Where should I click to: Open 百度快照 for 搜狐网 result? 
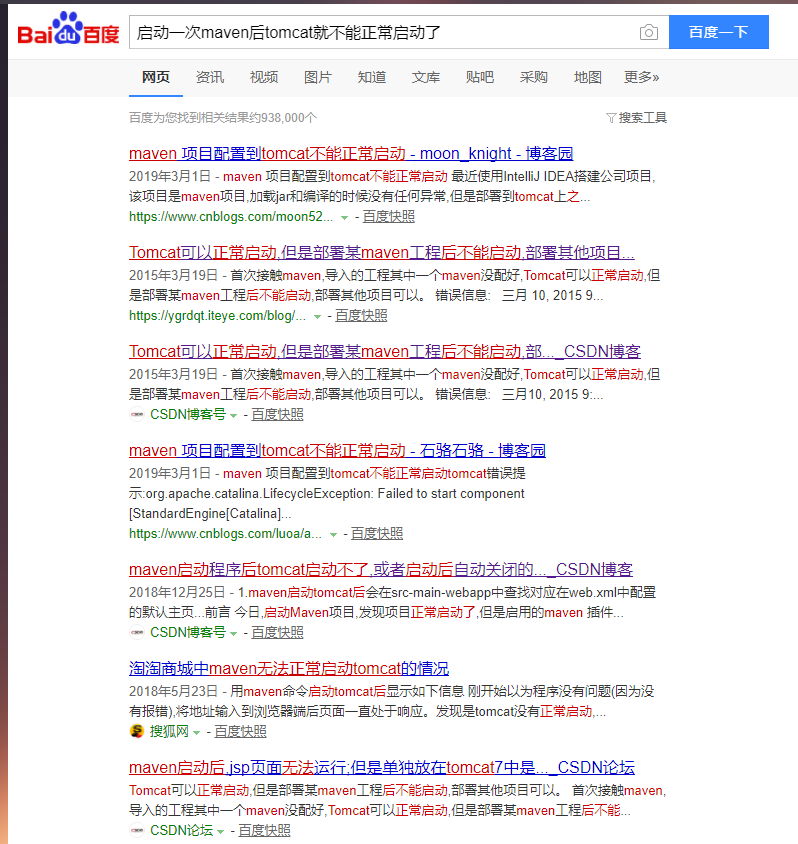pos(241,732)
